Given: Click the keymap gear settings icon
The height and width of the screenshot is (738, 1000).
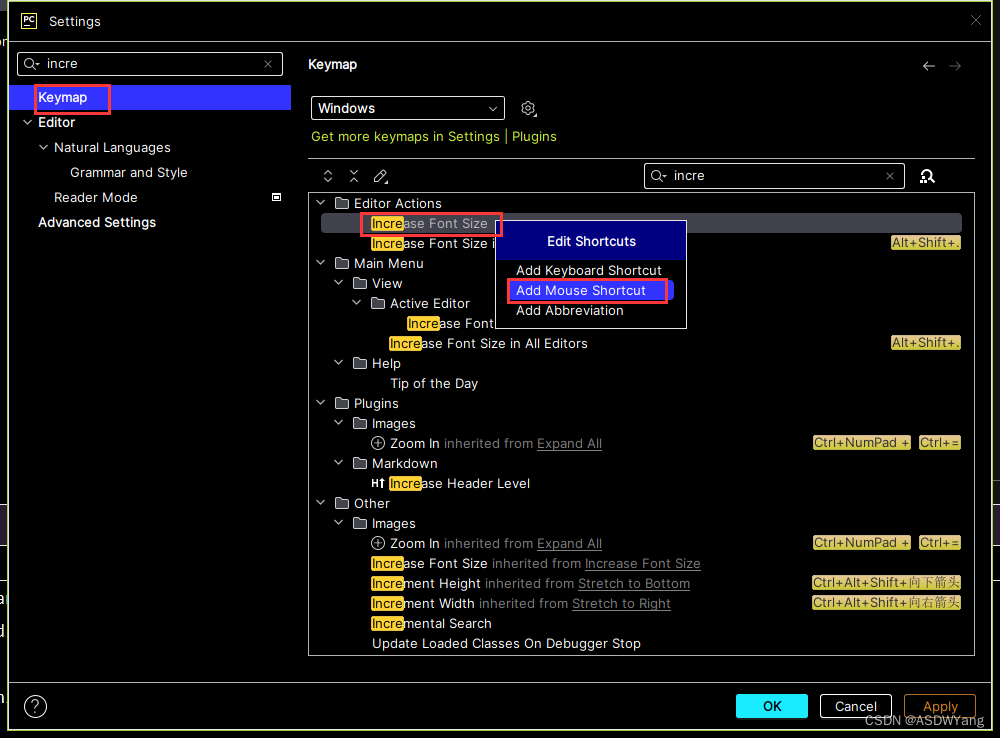Looking at the screenshot, I should [x=528, y=108].
